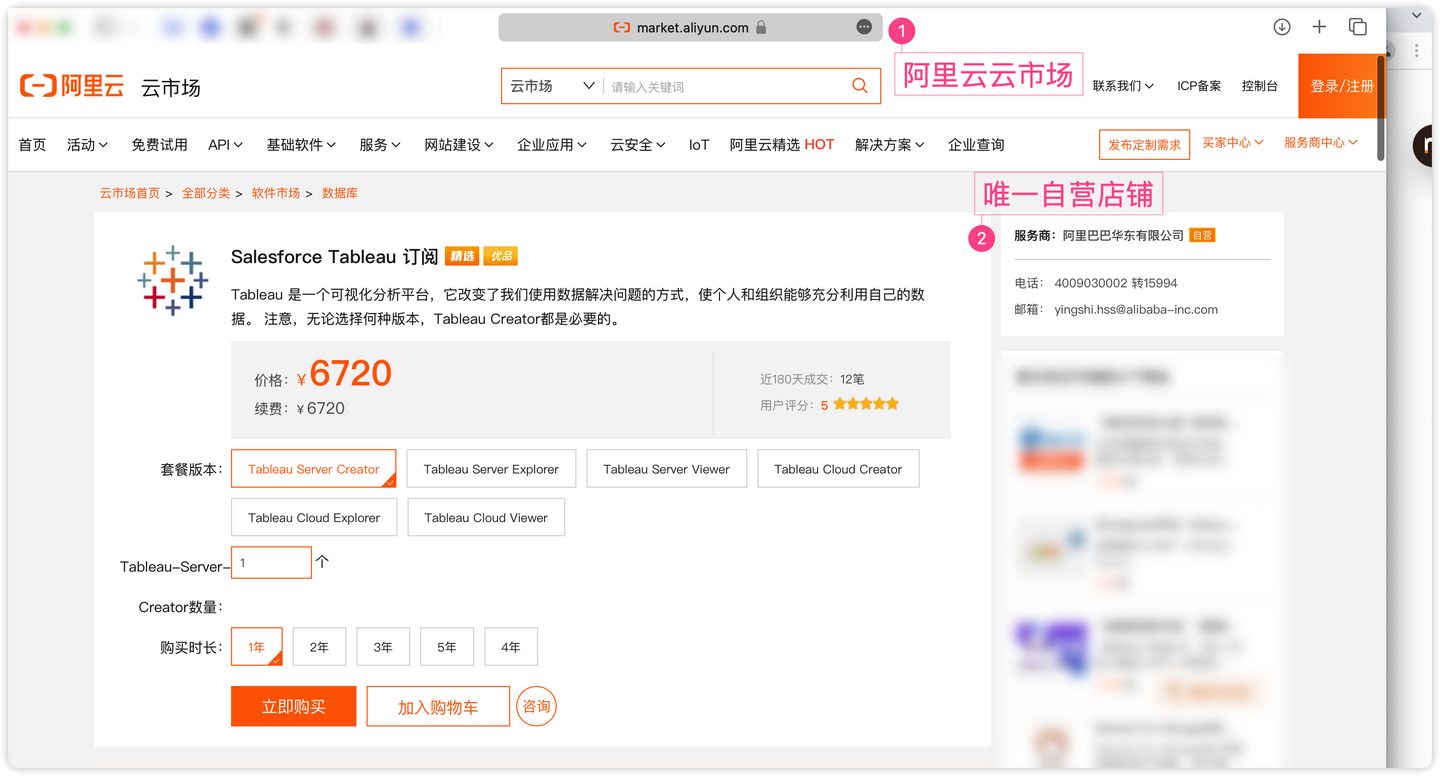Click the page vertical scrollbar
The height and width of the screenshot is (776, 1440).
[x=1381, y=108]
